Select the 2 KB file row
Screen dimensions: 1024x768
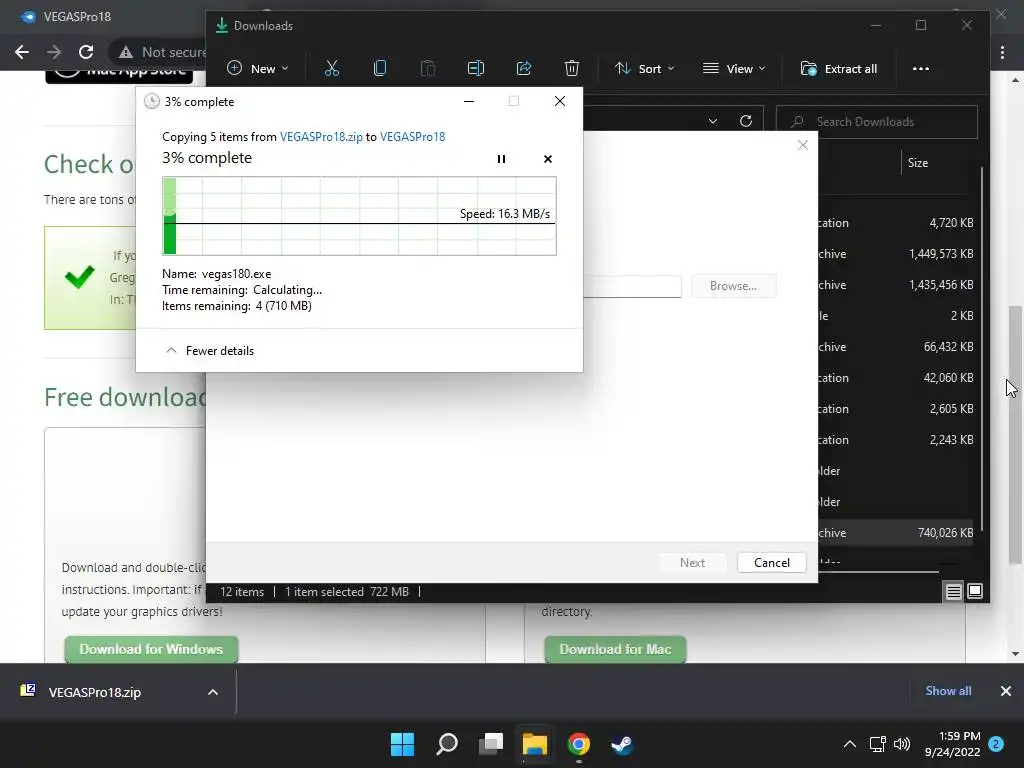(895, 315)
